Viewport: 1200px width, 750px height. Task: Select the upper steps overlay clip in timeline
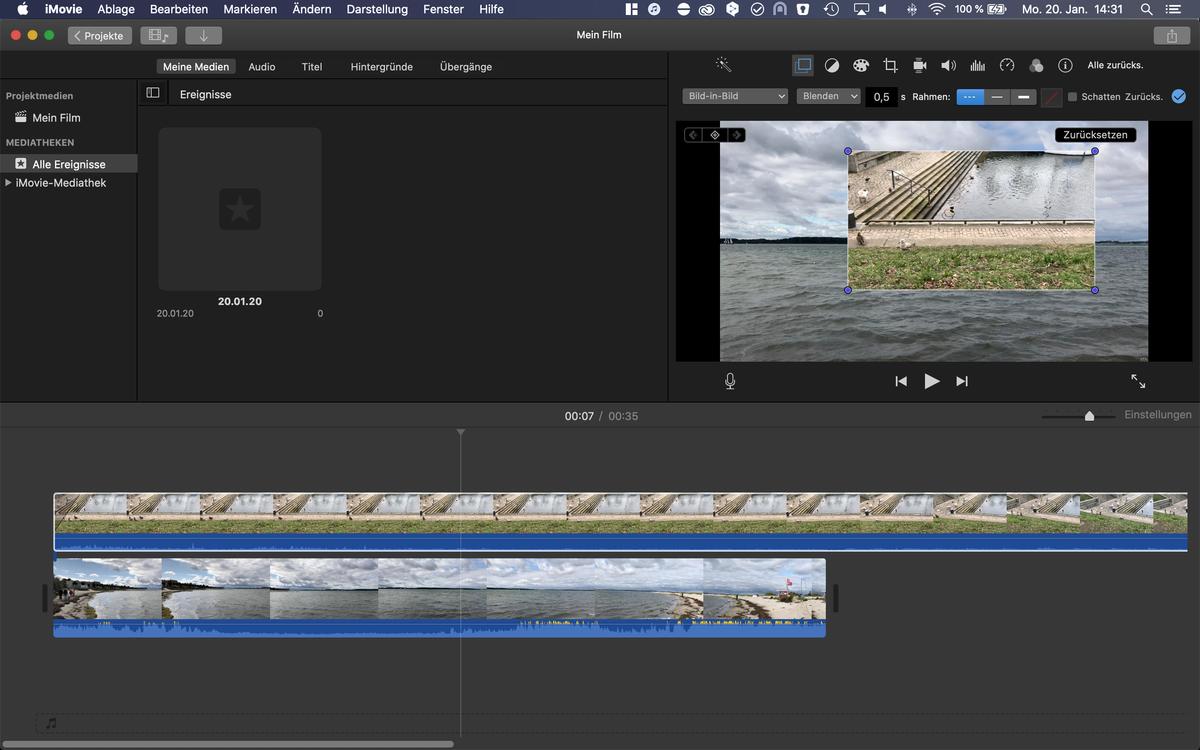(620, 521)
